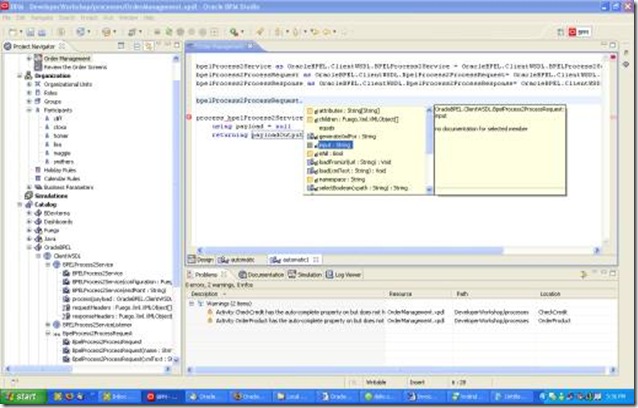
Task: Open the Navigate menu
Action: click(x=42, y=18)
